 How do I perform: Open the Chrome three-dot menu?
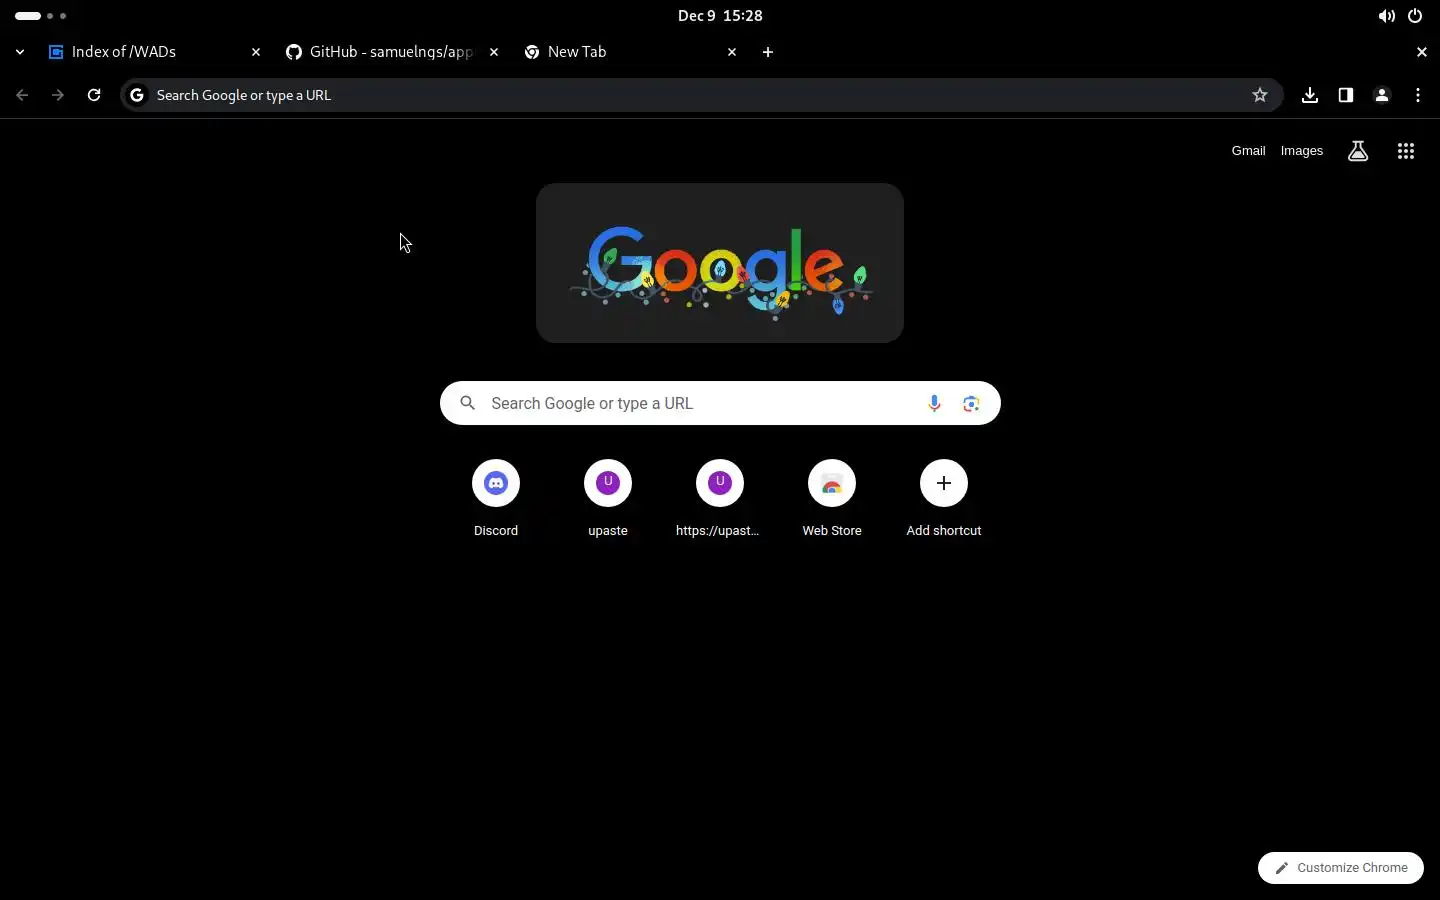click(1418, 95)
